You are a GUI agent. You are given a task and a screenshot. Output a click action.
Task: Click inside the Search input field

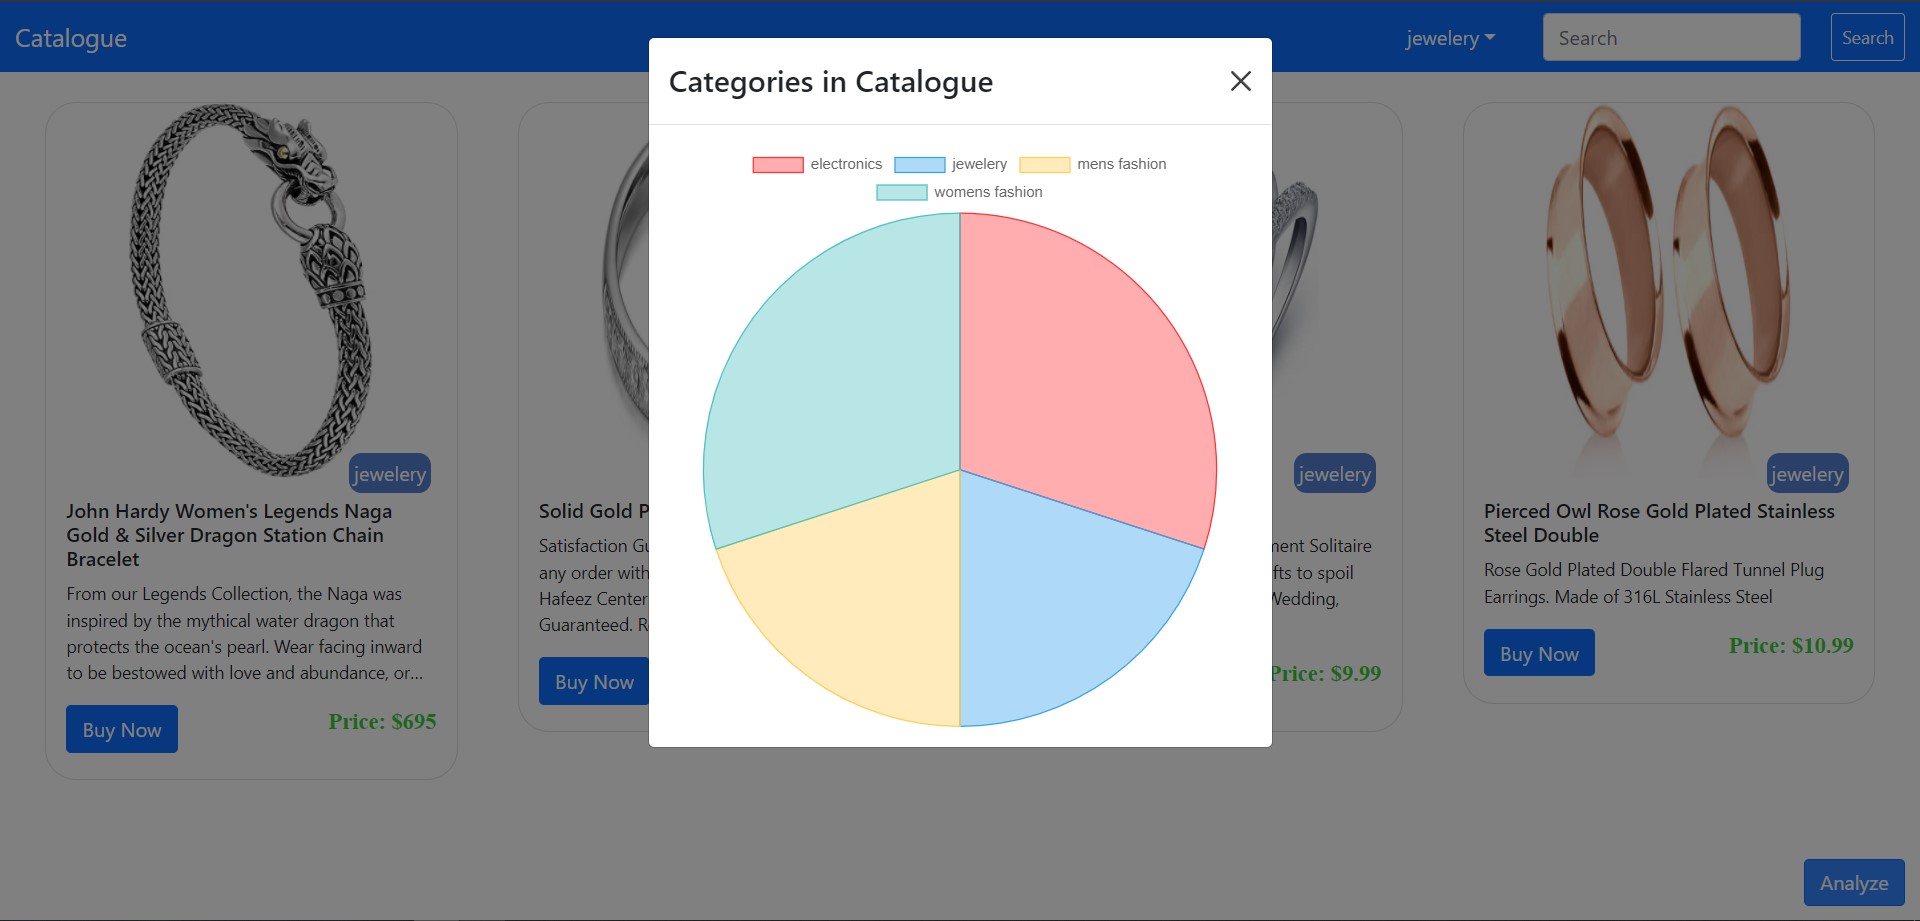tap(1671, 37)
